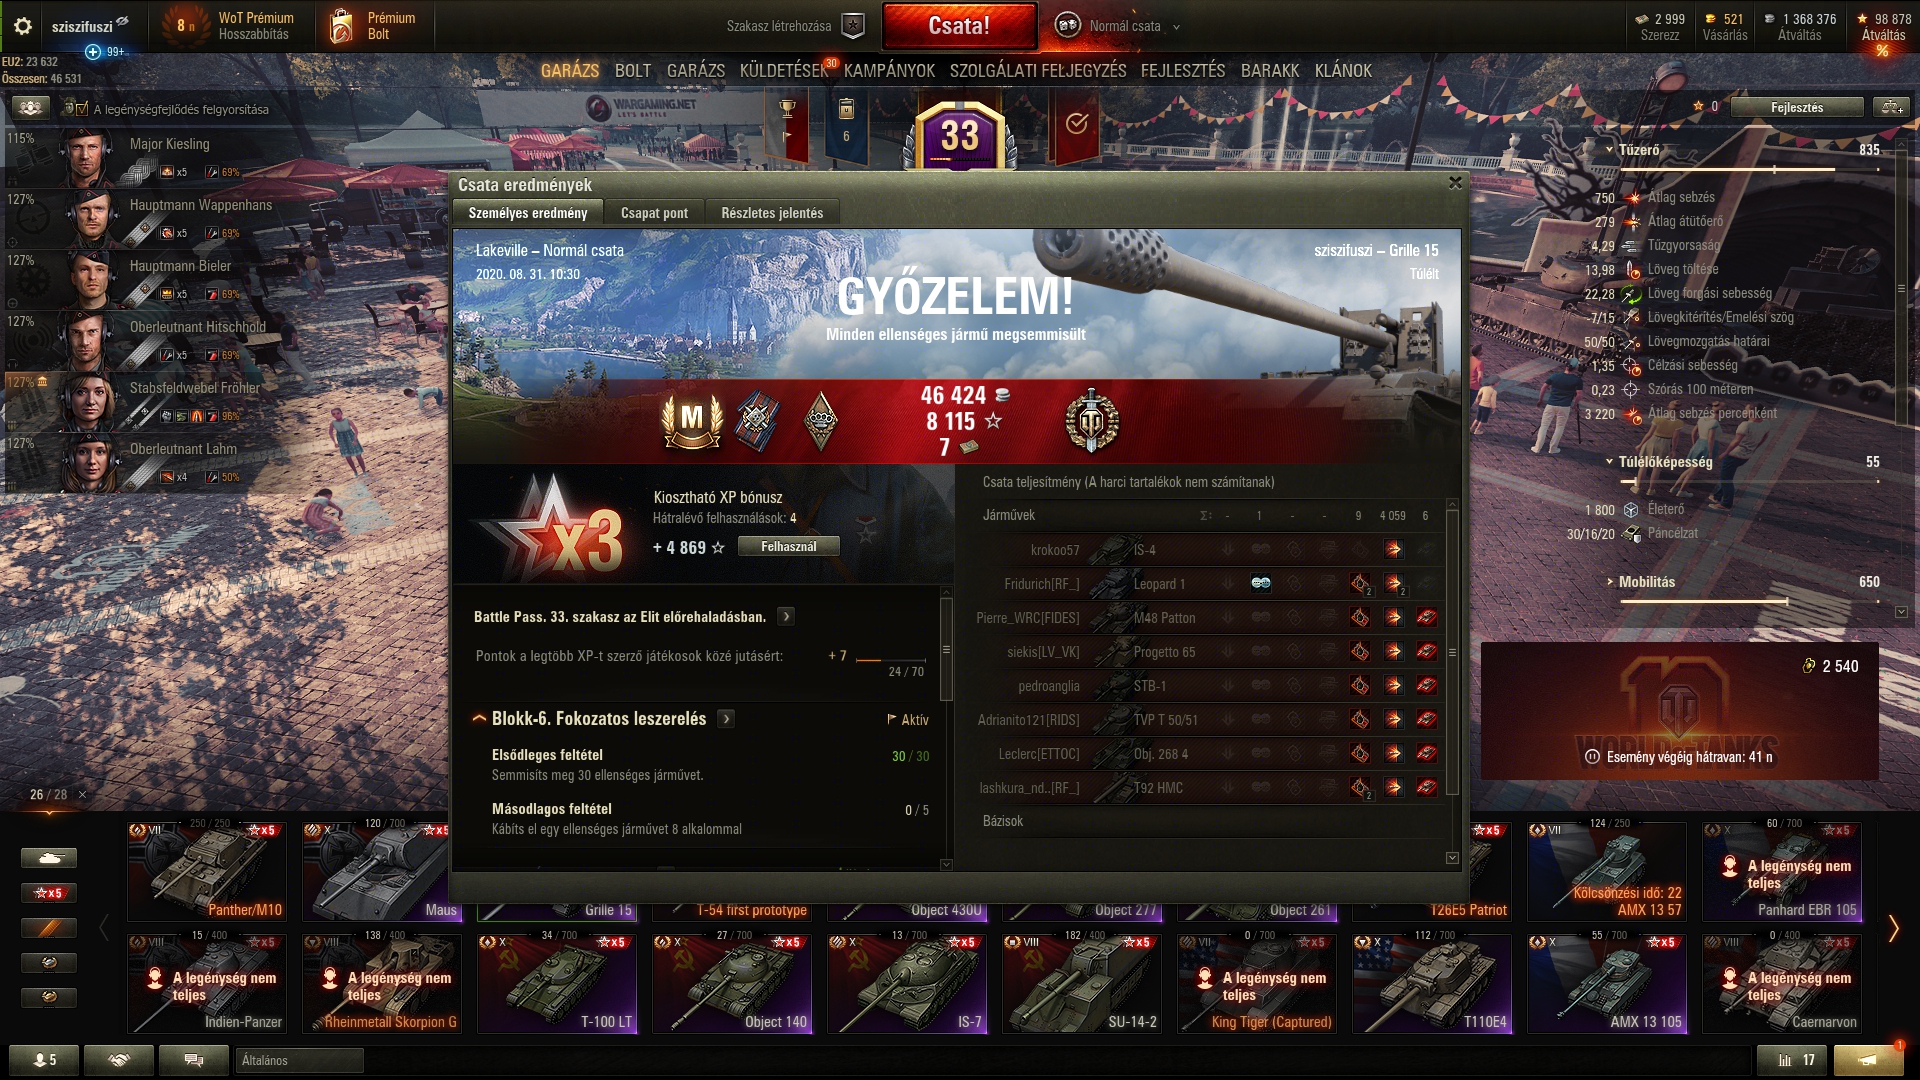Select the T110E4 tank thumbnail
The width and height of the screenshot is (1920, 1080).
[x=1432, y=983]
